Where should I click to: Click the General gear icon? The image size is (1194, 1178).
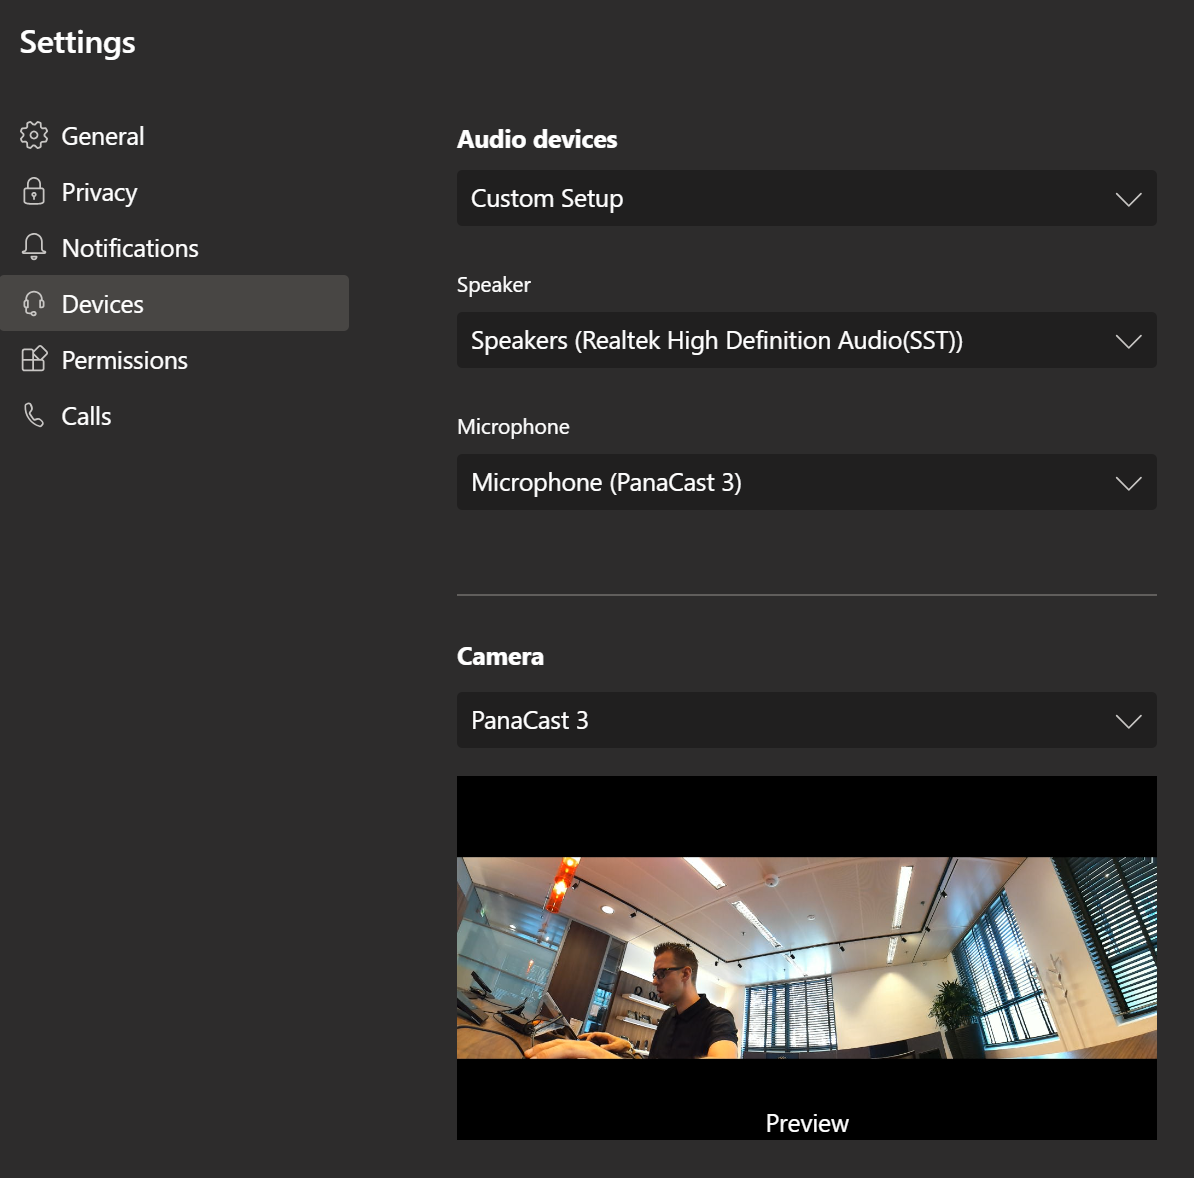coord(34,136)
